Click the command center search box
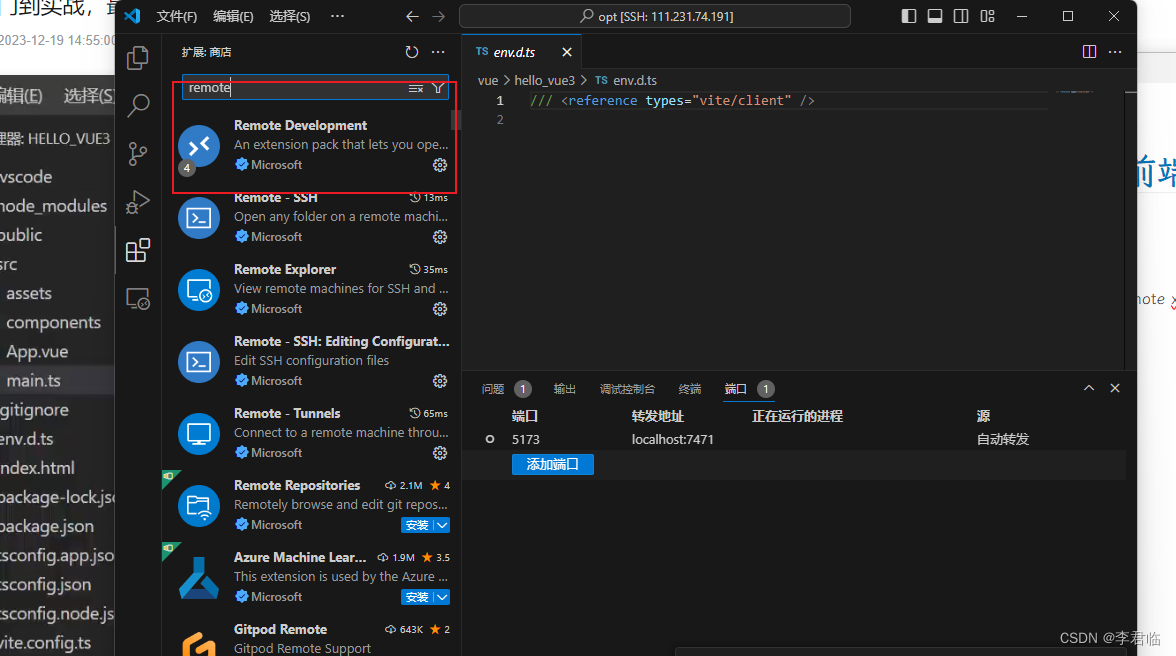1176x656 pixels. pyautogui.click(x=655, y=16)
